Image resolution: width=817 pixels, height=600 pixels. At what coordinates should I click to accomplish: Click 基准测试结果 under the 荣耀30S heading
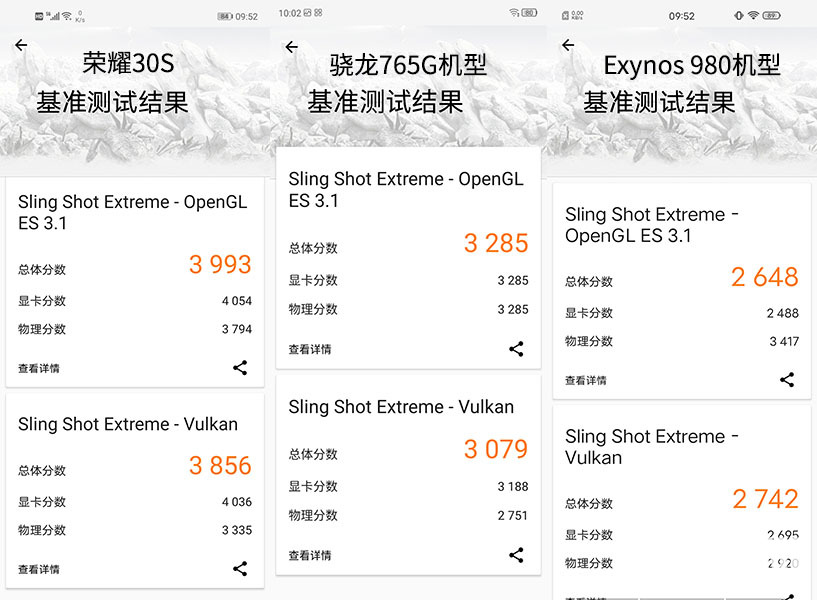click(112, 102)
